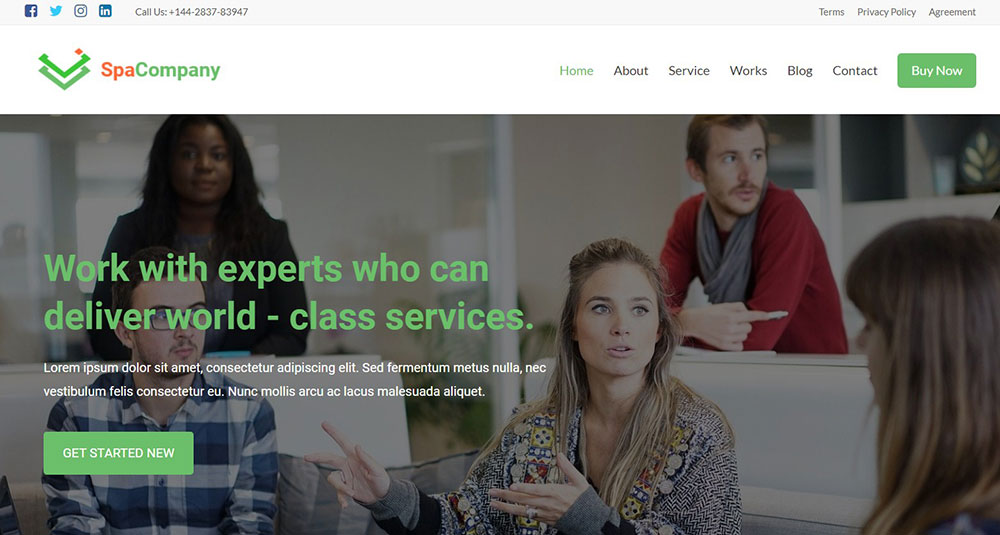
Task: Click the GET STARTED NEW button
Action: click(118, 453)
